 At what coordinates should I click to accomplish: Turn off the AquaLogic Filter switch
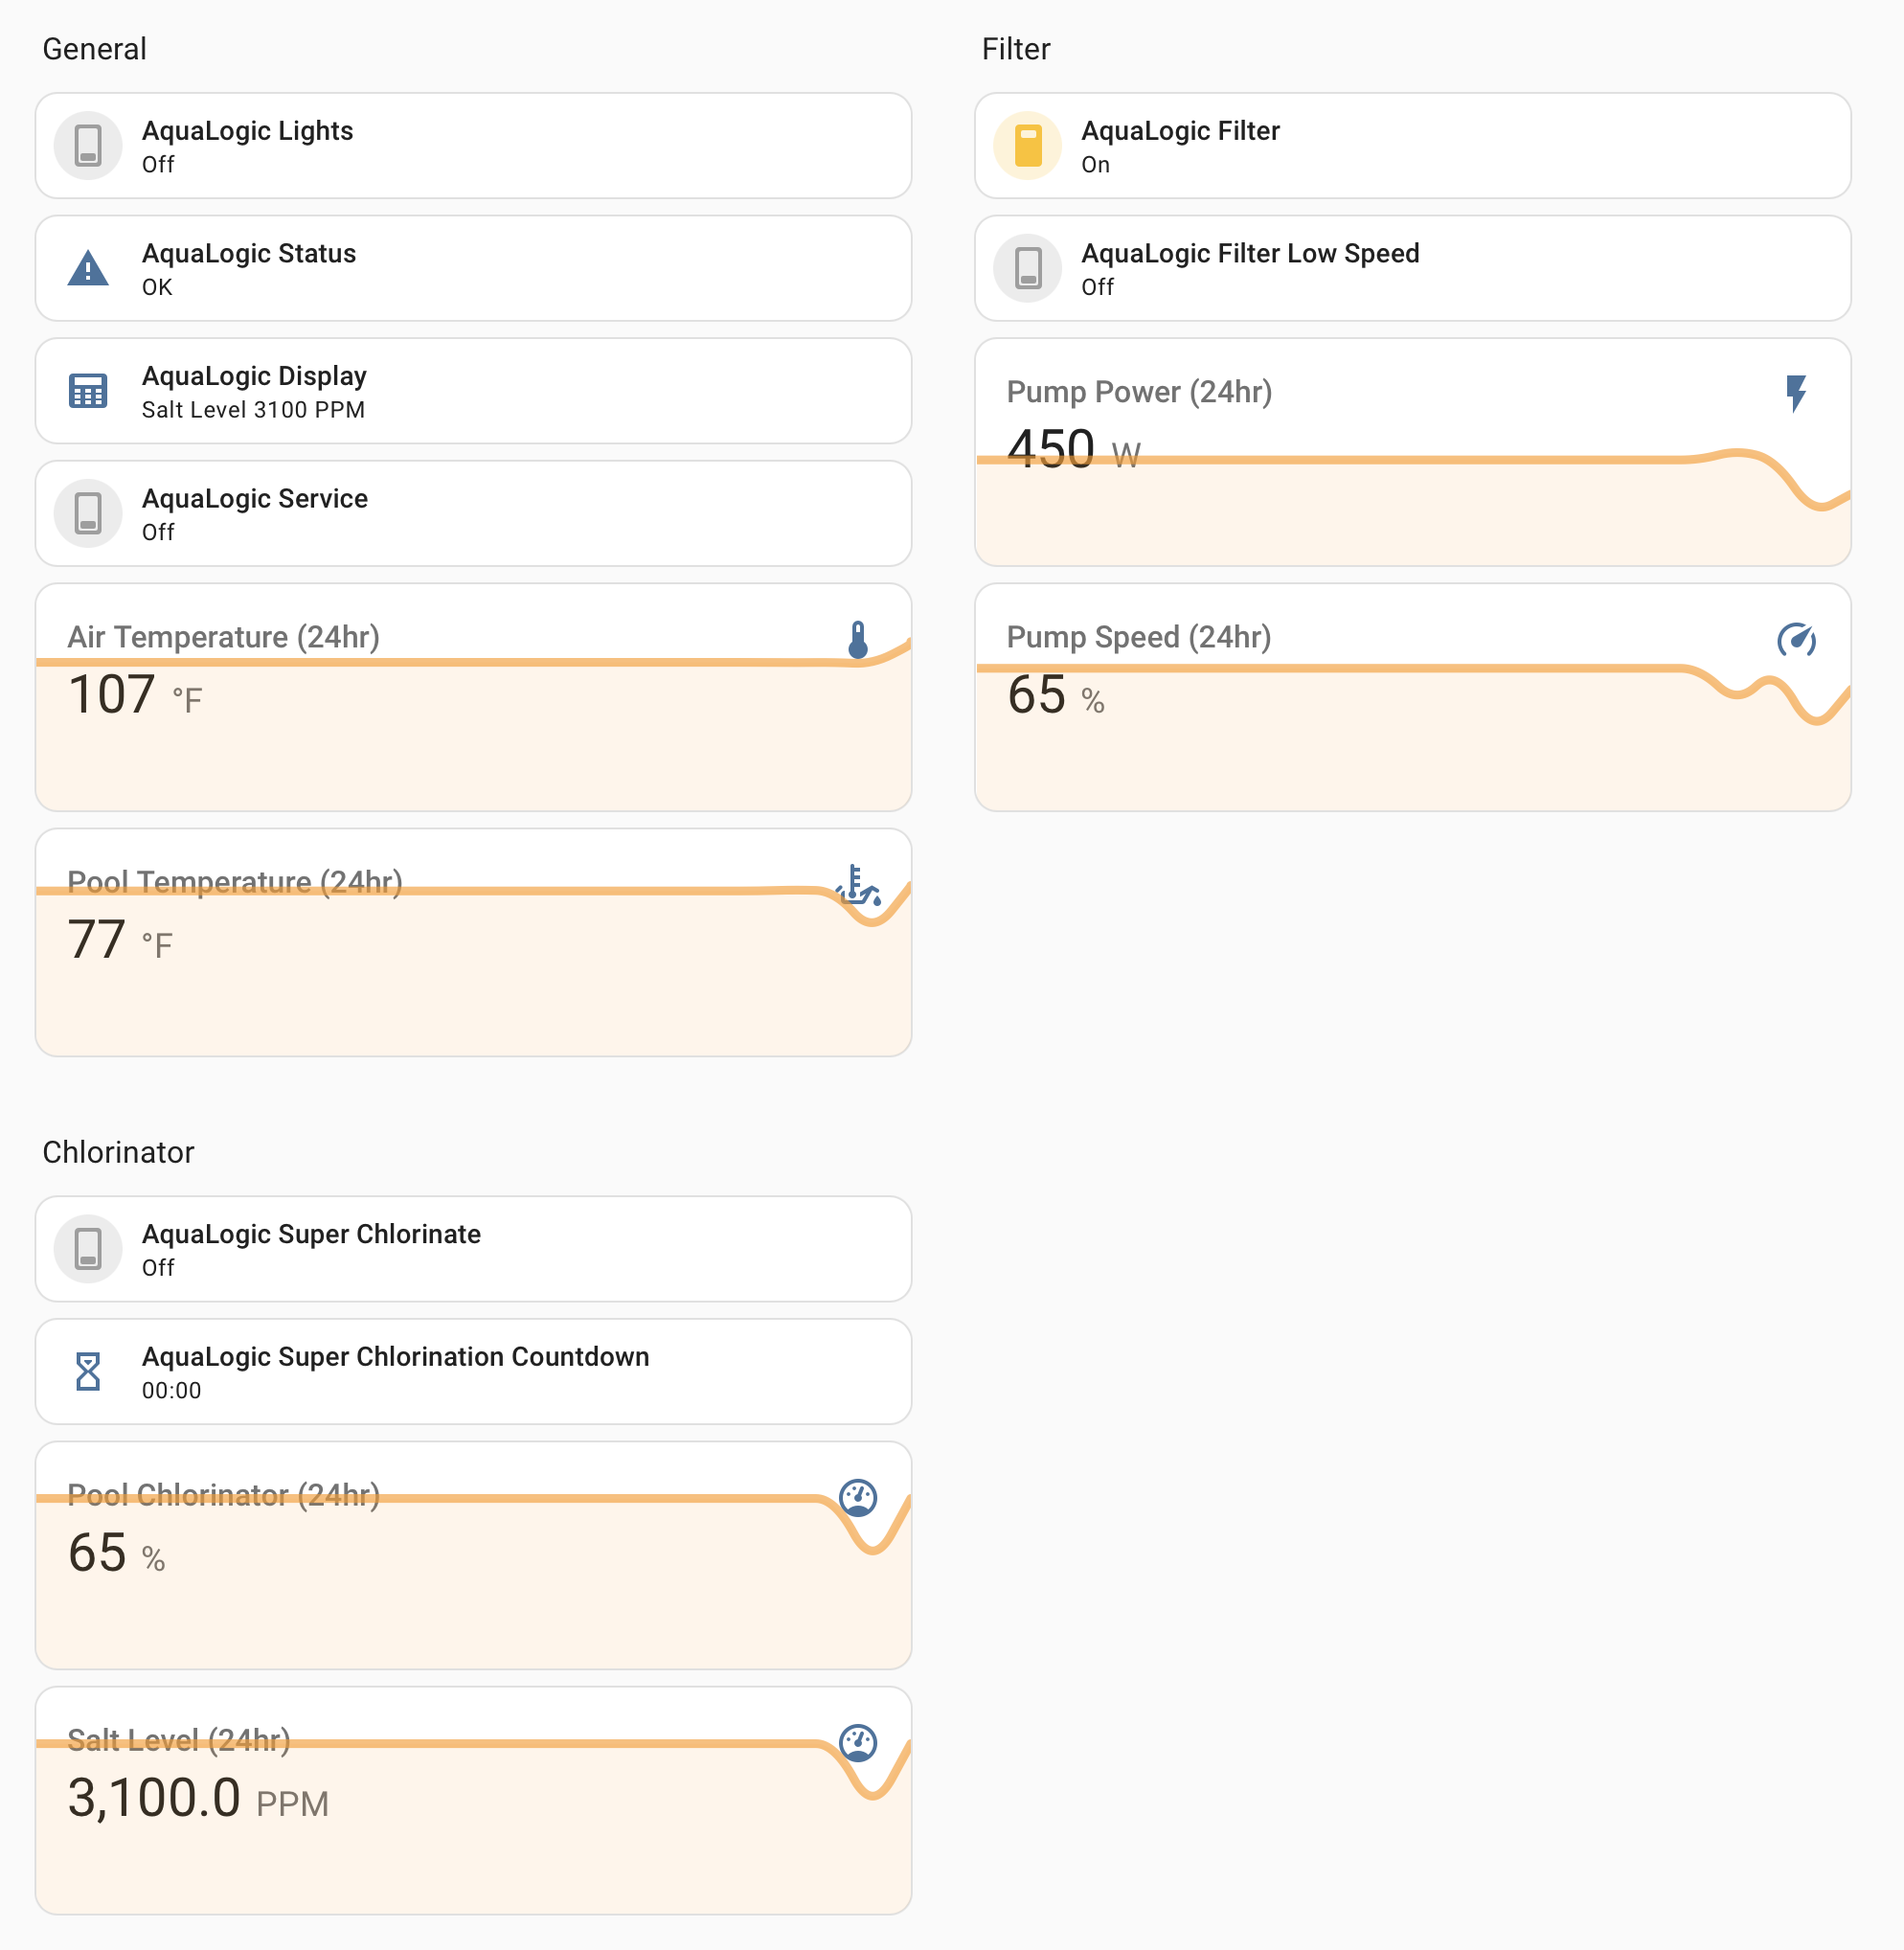tap(1027, 146)
